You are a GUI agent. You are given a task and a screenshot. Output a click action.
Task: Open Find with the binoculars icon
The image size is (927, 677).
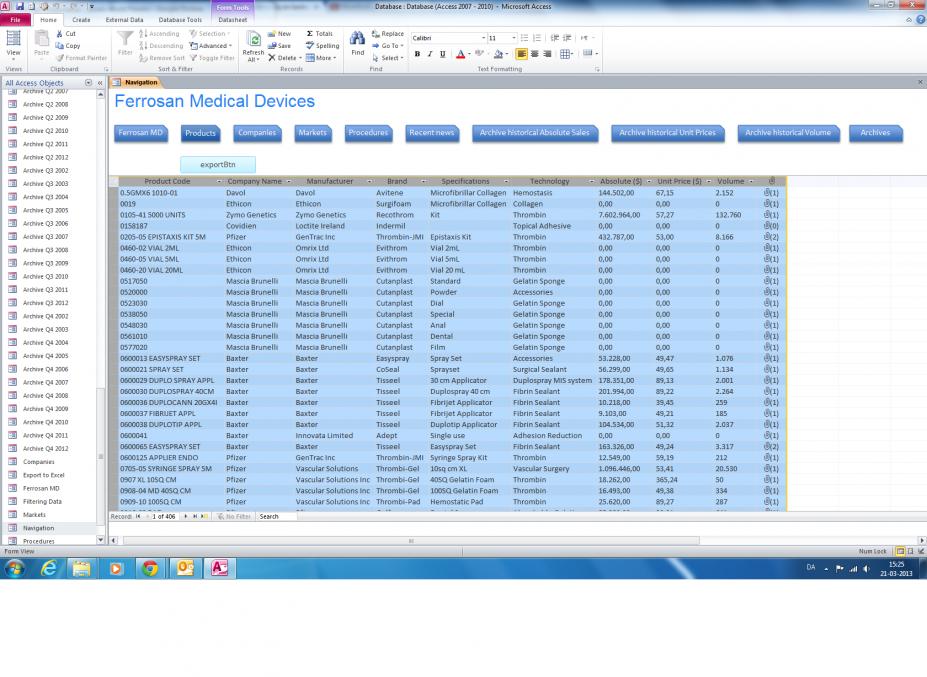358,39
